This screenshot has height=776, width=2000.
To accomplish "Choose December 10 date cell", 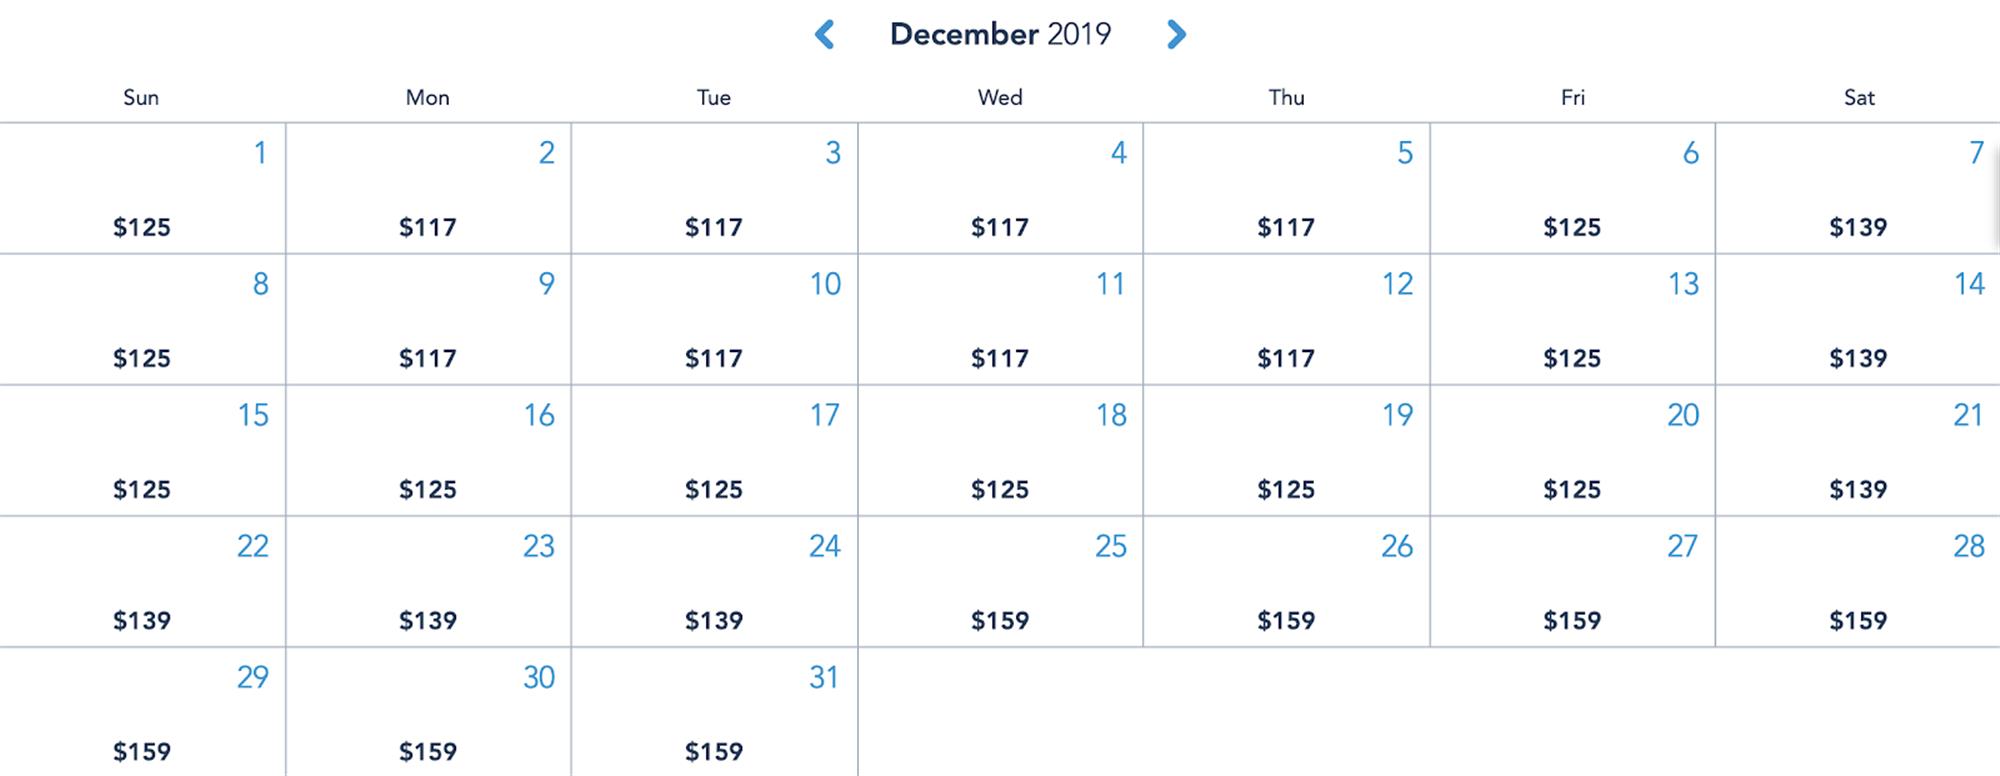I will point(714,320).
